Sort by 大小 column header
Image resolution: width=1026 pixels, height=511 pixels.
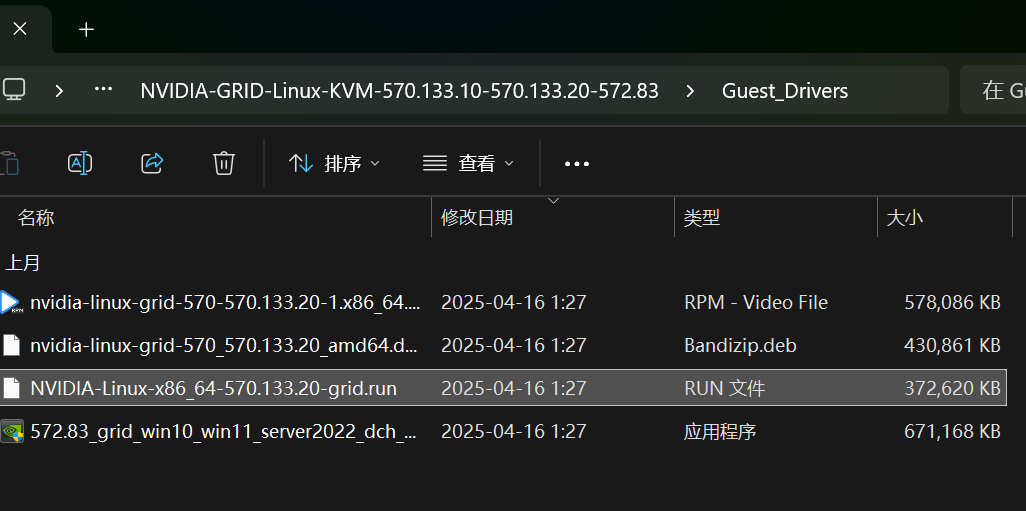pyautogui.click(x=904, y=217)
